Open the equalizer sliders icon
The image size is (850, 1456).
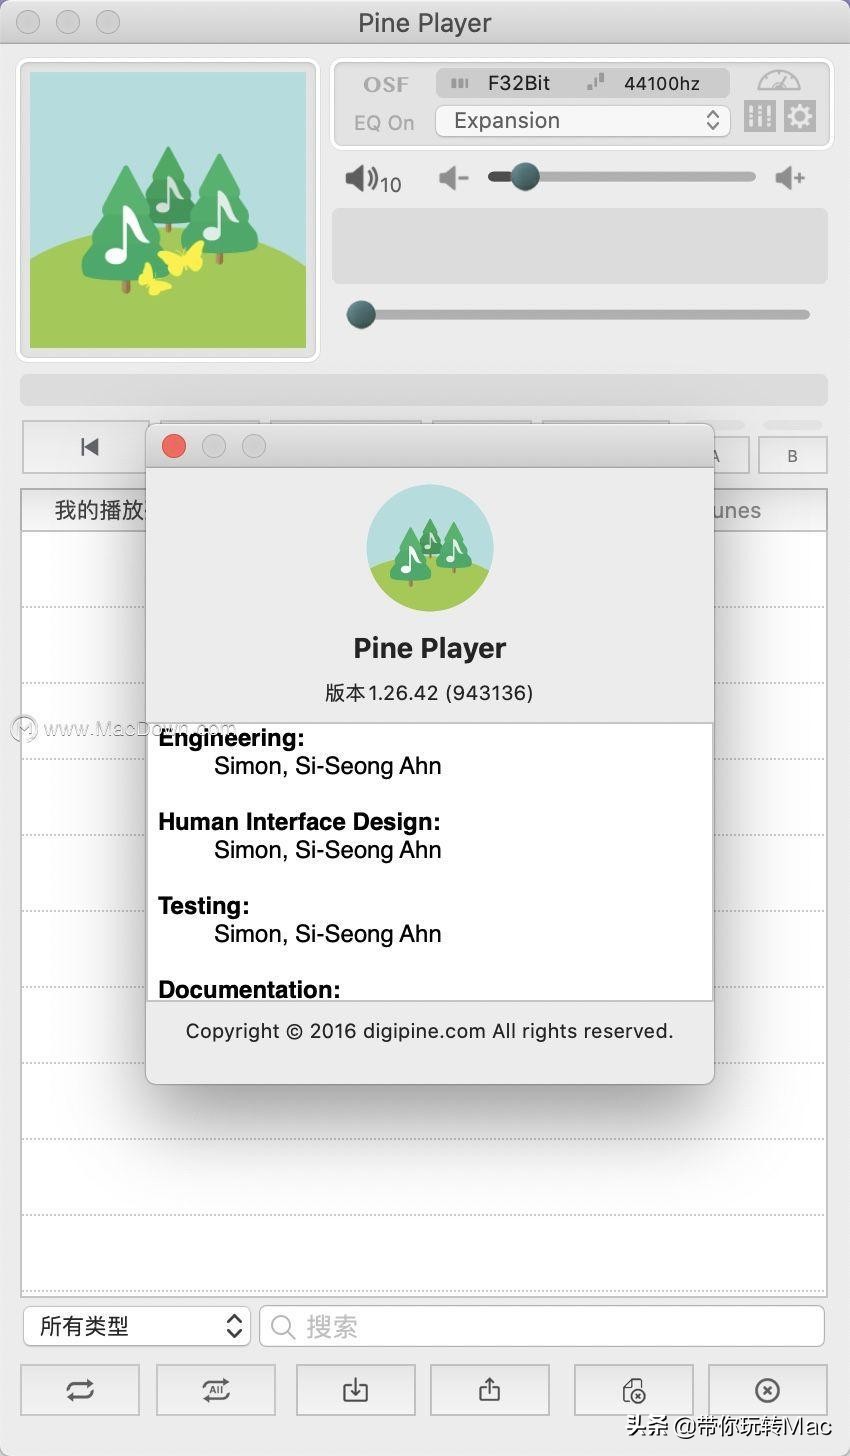(x=760, y=116)
